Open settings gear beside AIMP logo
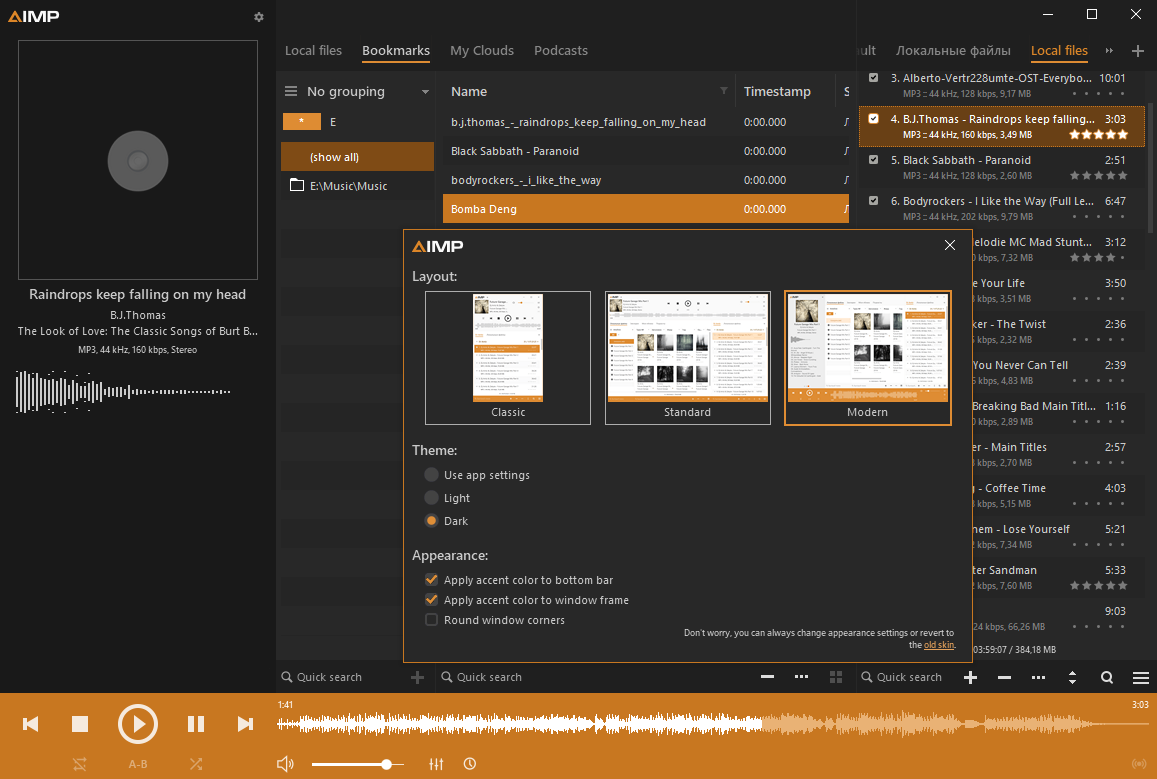This screenshot has width=1157, height=779. click(x=258, y=17)
